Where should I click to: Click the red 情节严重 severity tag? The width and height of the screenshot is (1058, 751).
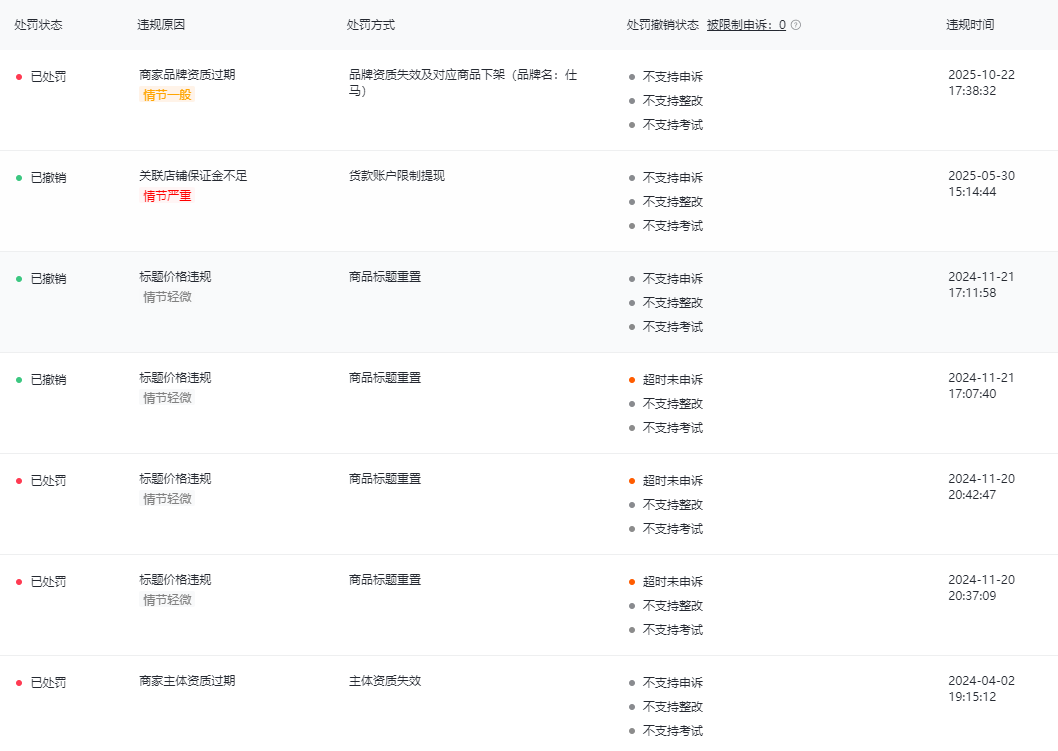point(167,196)
